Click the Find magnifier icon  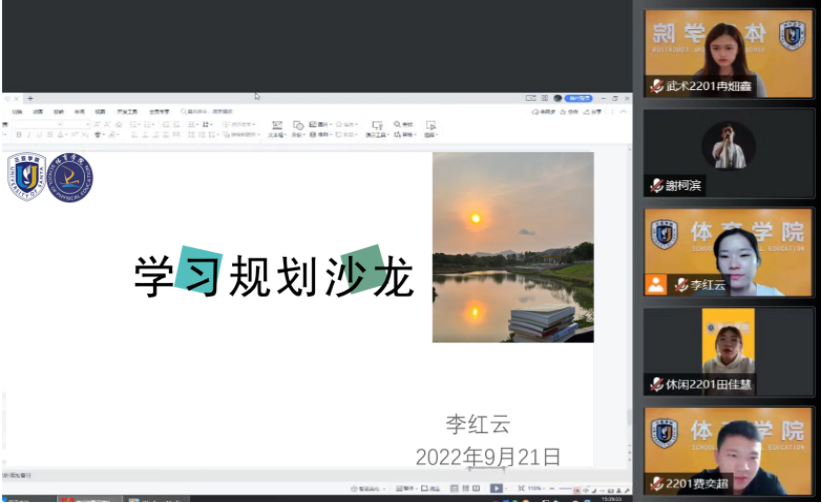coord(397,125)
